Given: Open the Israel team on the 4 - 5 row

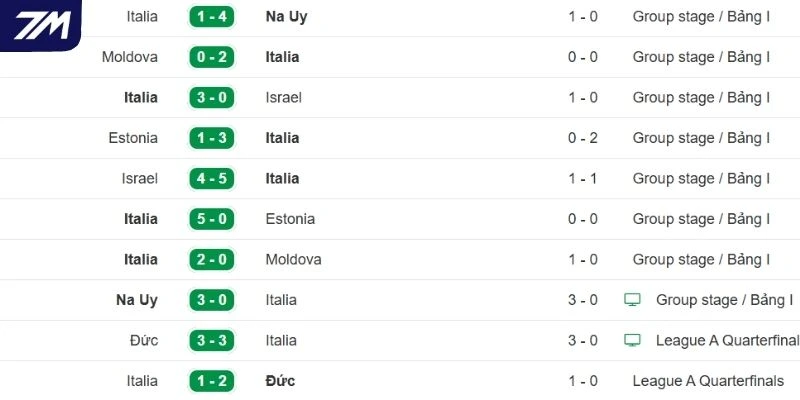Looking at the screenshot, I should (139, 178).
